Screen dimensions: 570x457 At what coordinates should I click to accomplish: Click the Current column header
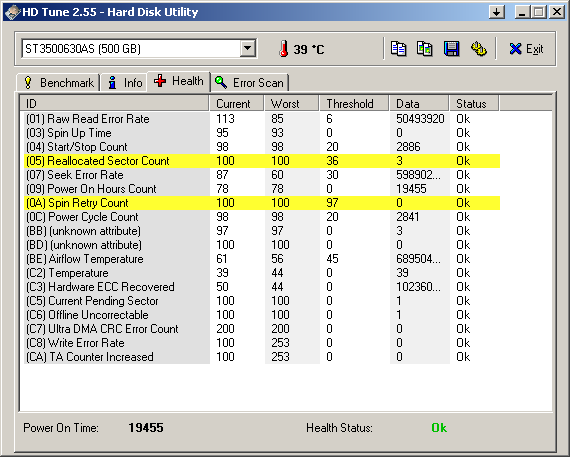(236, 104)
